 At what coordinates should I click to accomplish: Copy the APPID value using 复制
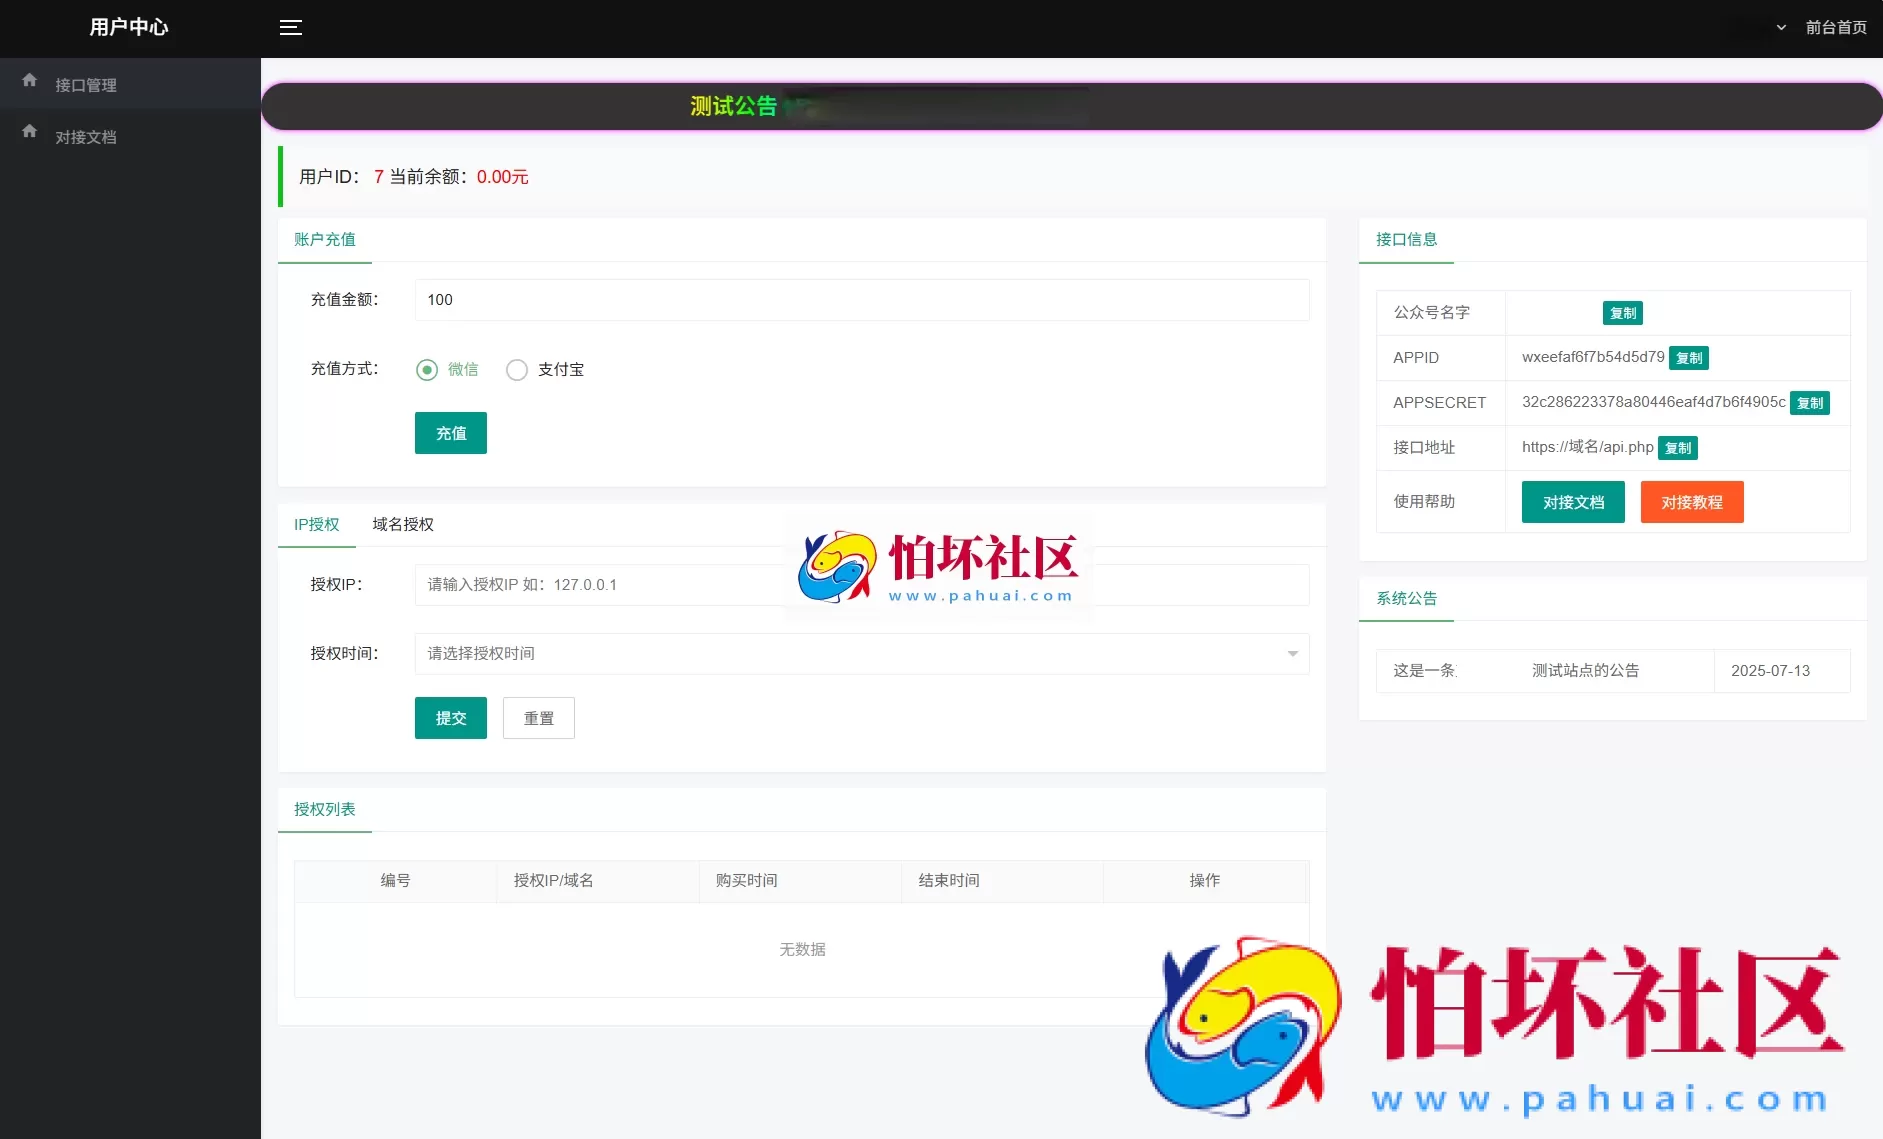click(x=1688, y=358)
